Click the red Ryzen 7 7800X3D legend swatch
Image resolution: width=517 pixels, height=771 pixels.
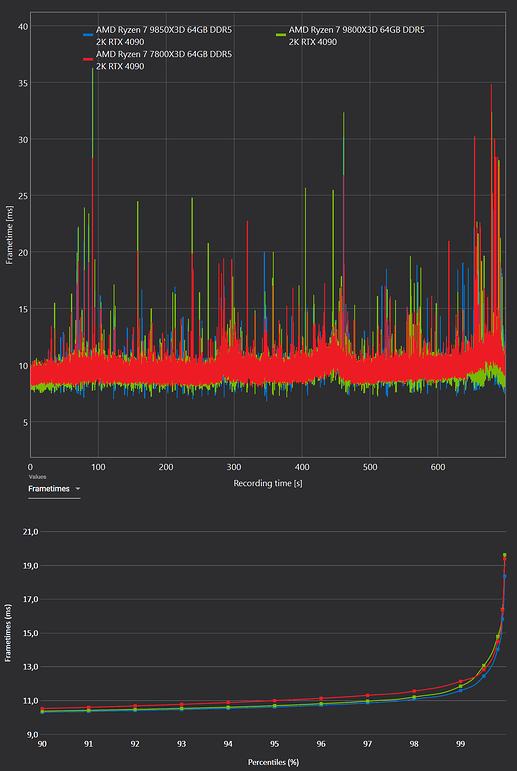88,59
